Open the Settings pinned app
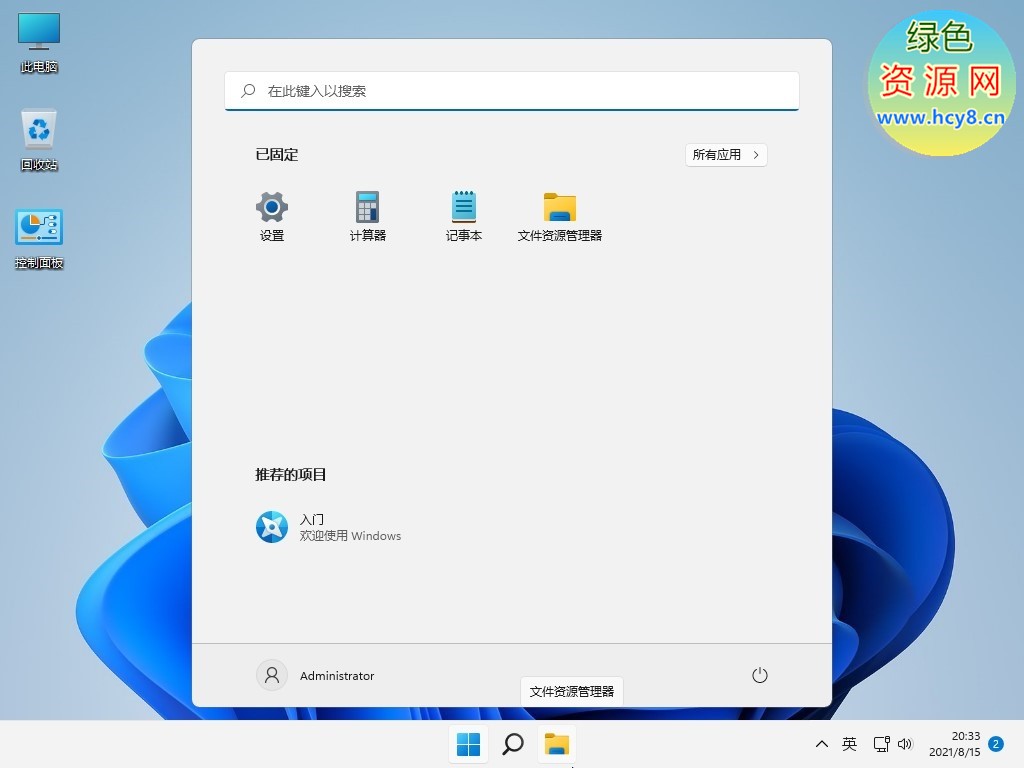Viewport: 1024px width, 768px height. click(x=272, y=216)
